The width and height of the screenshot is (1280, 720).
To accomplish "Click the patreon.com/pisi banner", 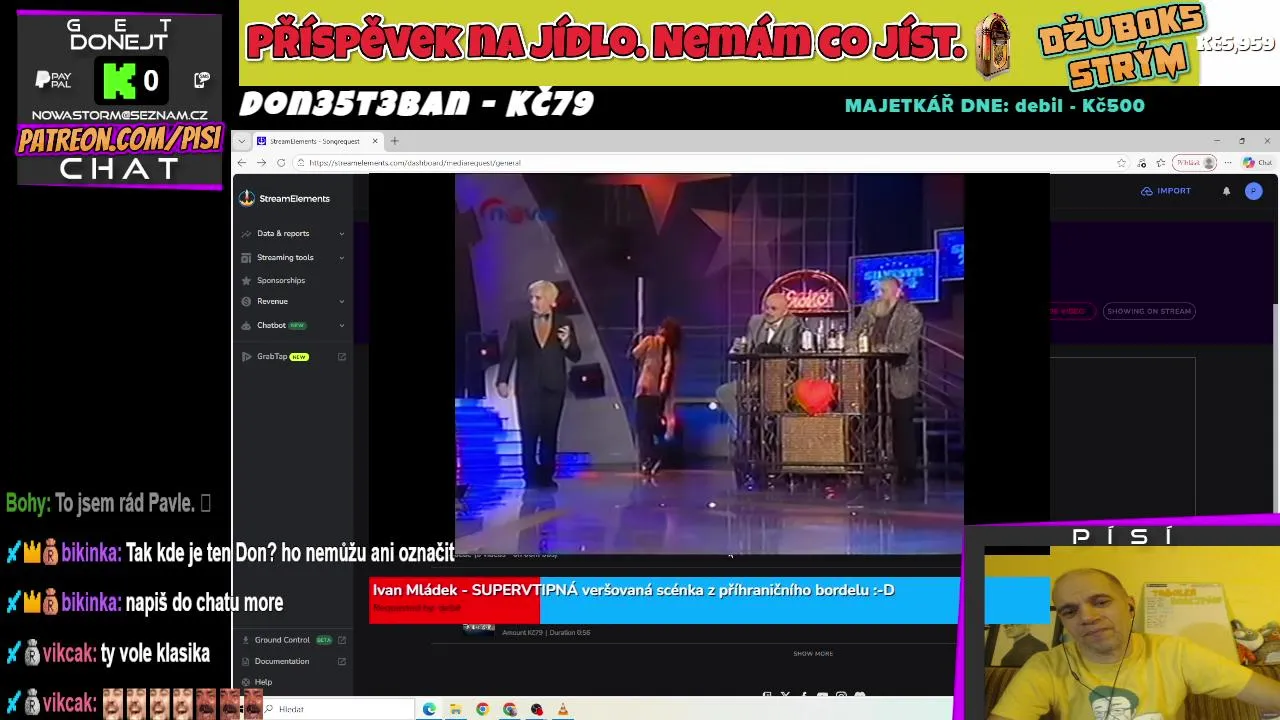I will click(x=119, y=139).
